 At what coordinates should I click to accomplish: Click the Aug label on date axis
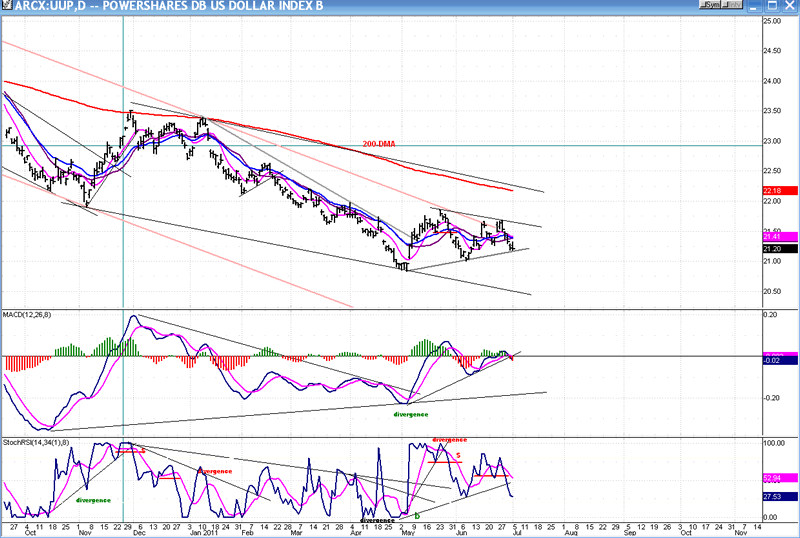[569, 532]
